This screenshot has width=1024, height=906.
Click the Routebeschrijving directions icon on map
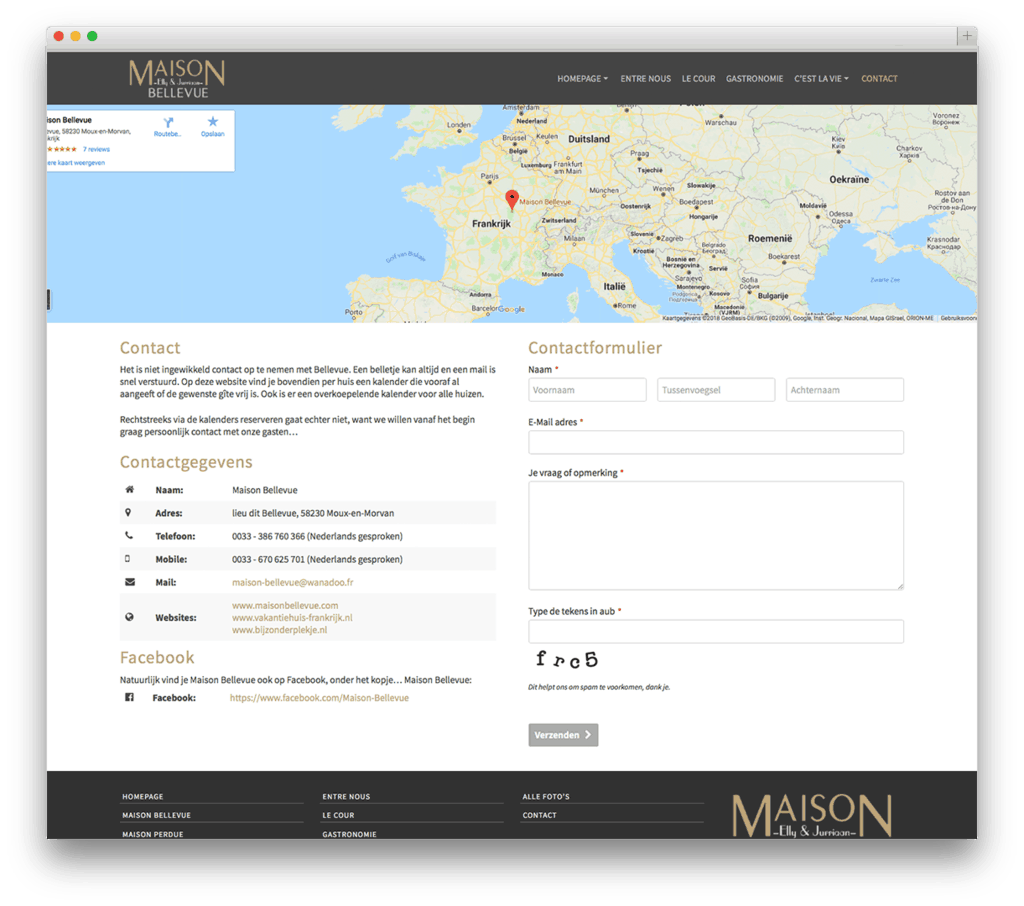[167, 122]
